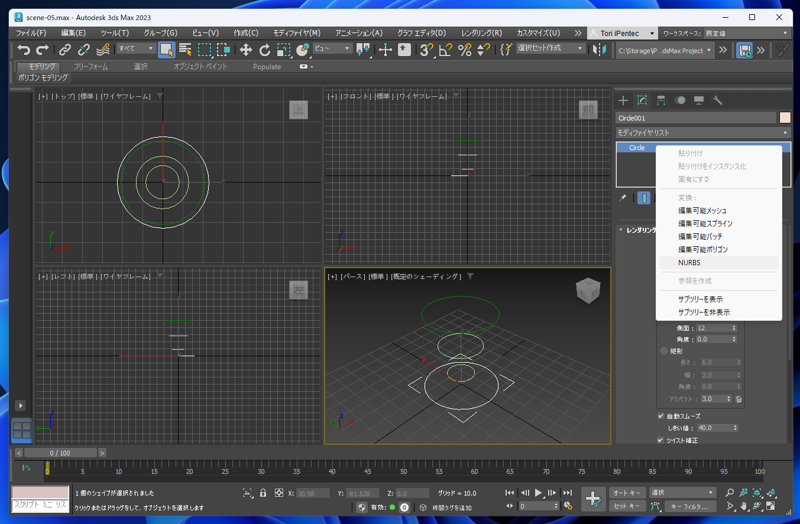Open the Utilities wrench tab
This screenshot has height=524, width=800.
click(x=717, y=100)
